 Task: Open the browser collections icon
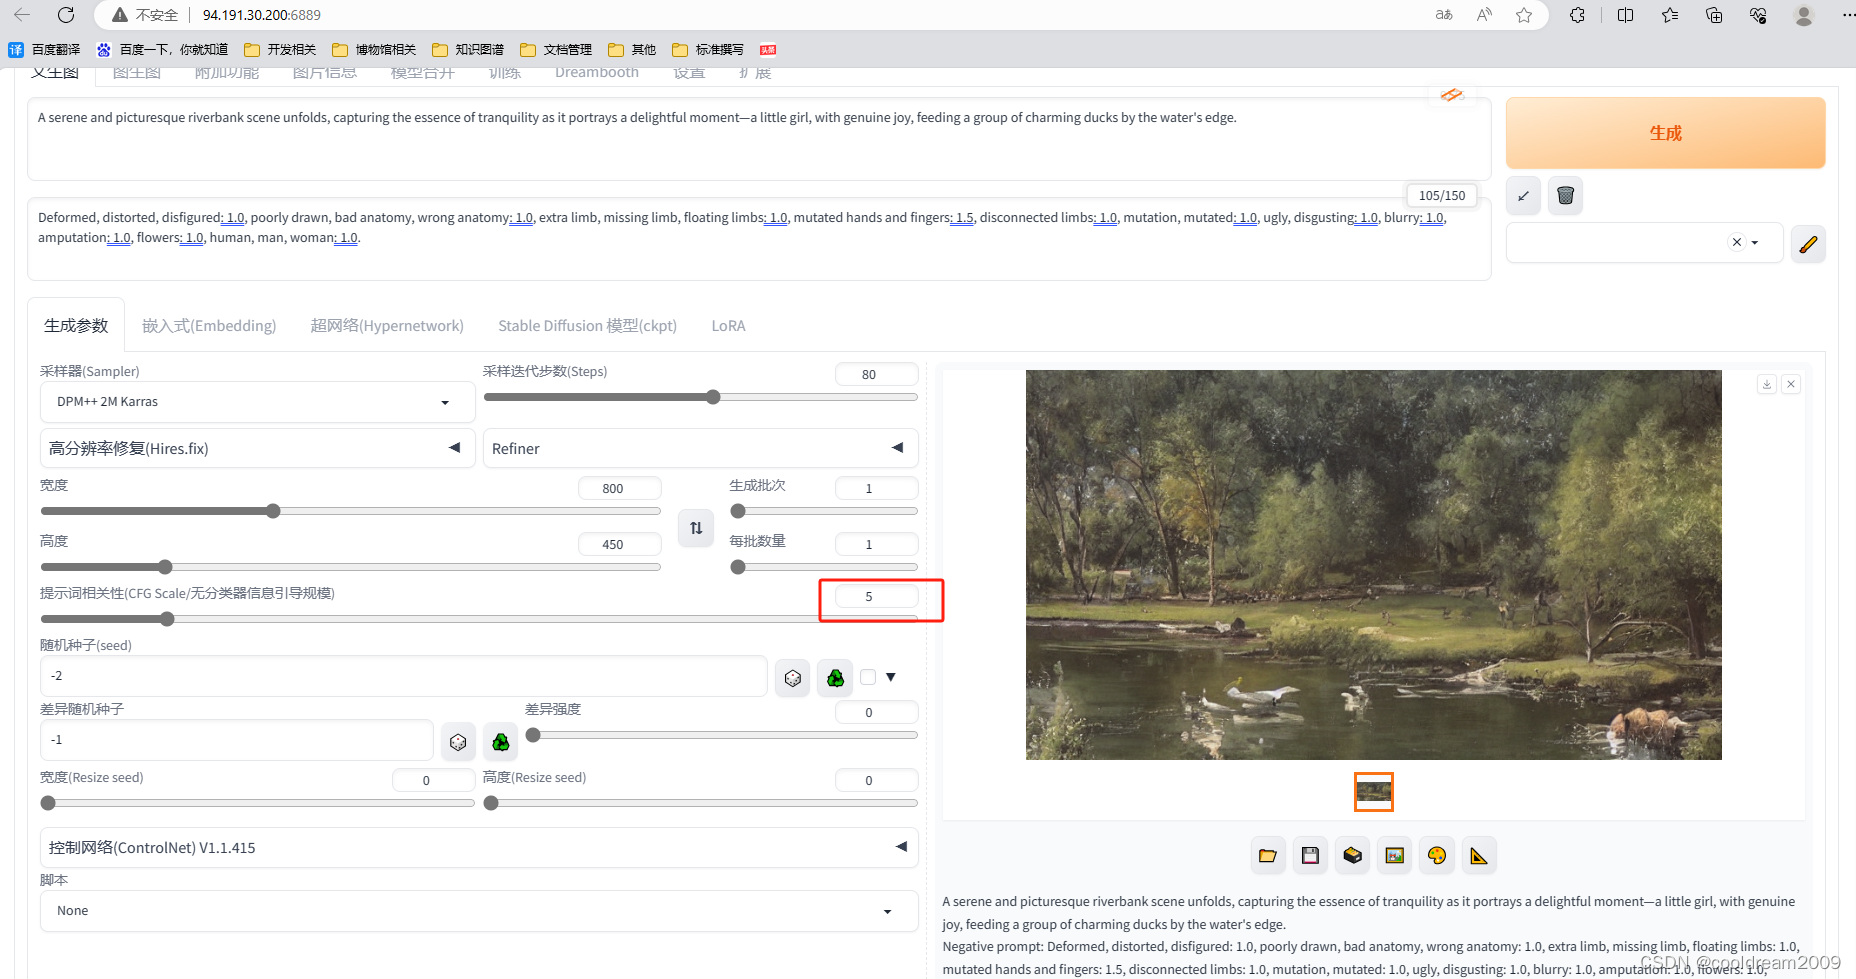click(x=1714, y=15)
